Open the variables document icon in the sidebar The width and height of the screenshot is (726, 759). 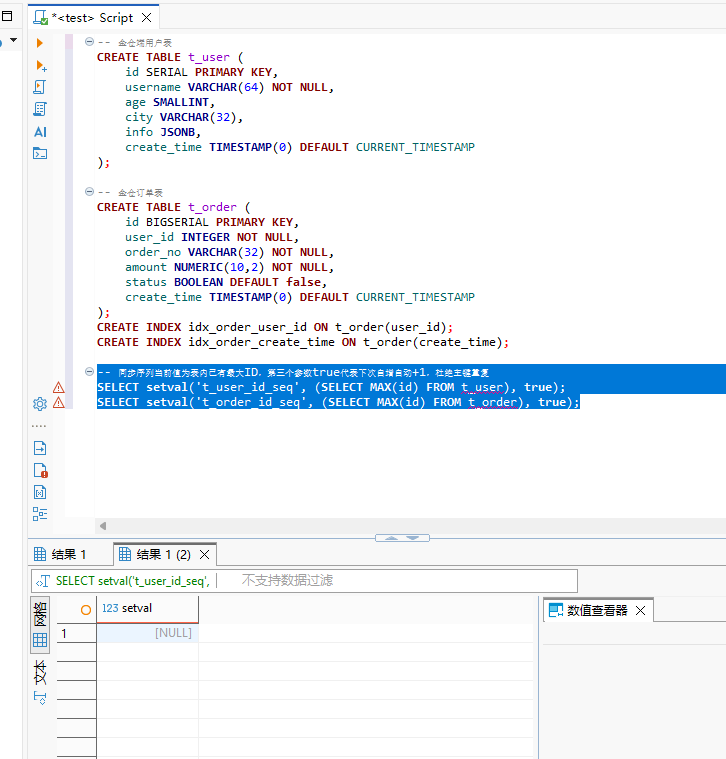coord(40,492)
